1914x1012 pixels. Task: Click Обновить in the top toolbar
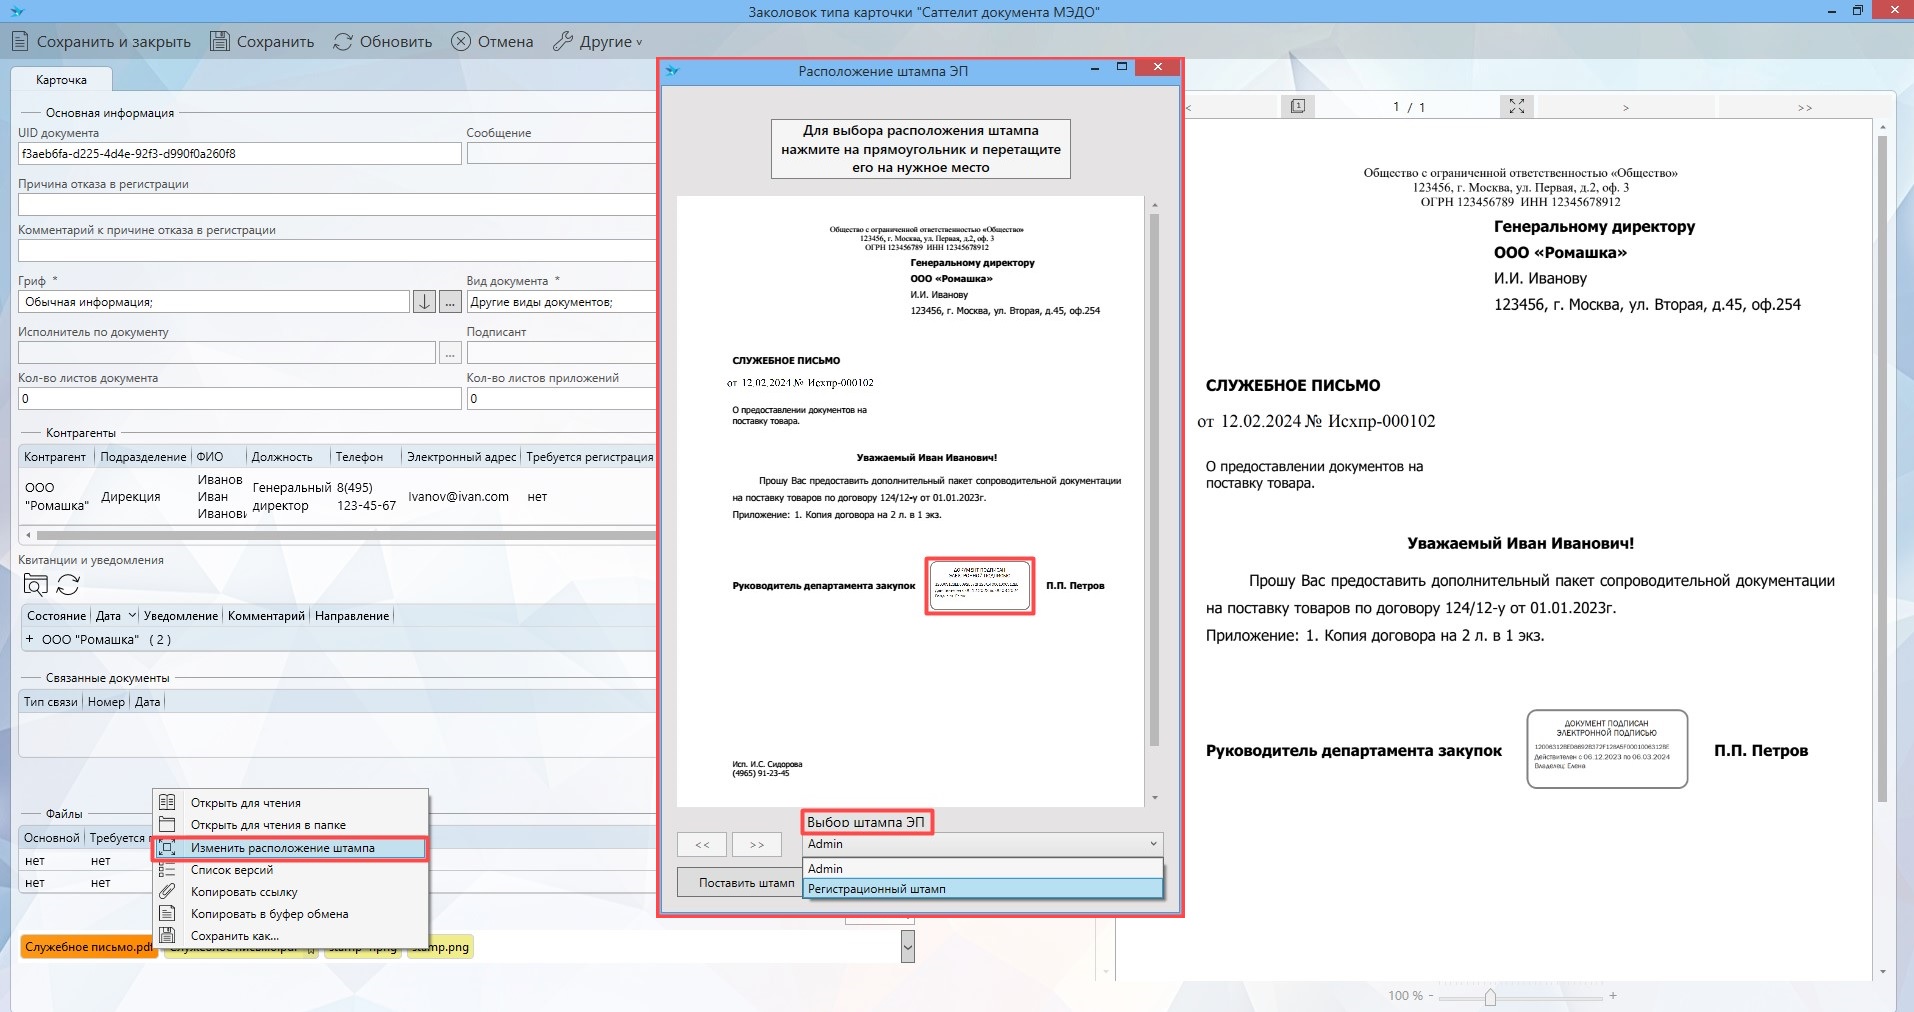[x=383, y=42]
